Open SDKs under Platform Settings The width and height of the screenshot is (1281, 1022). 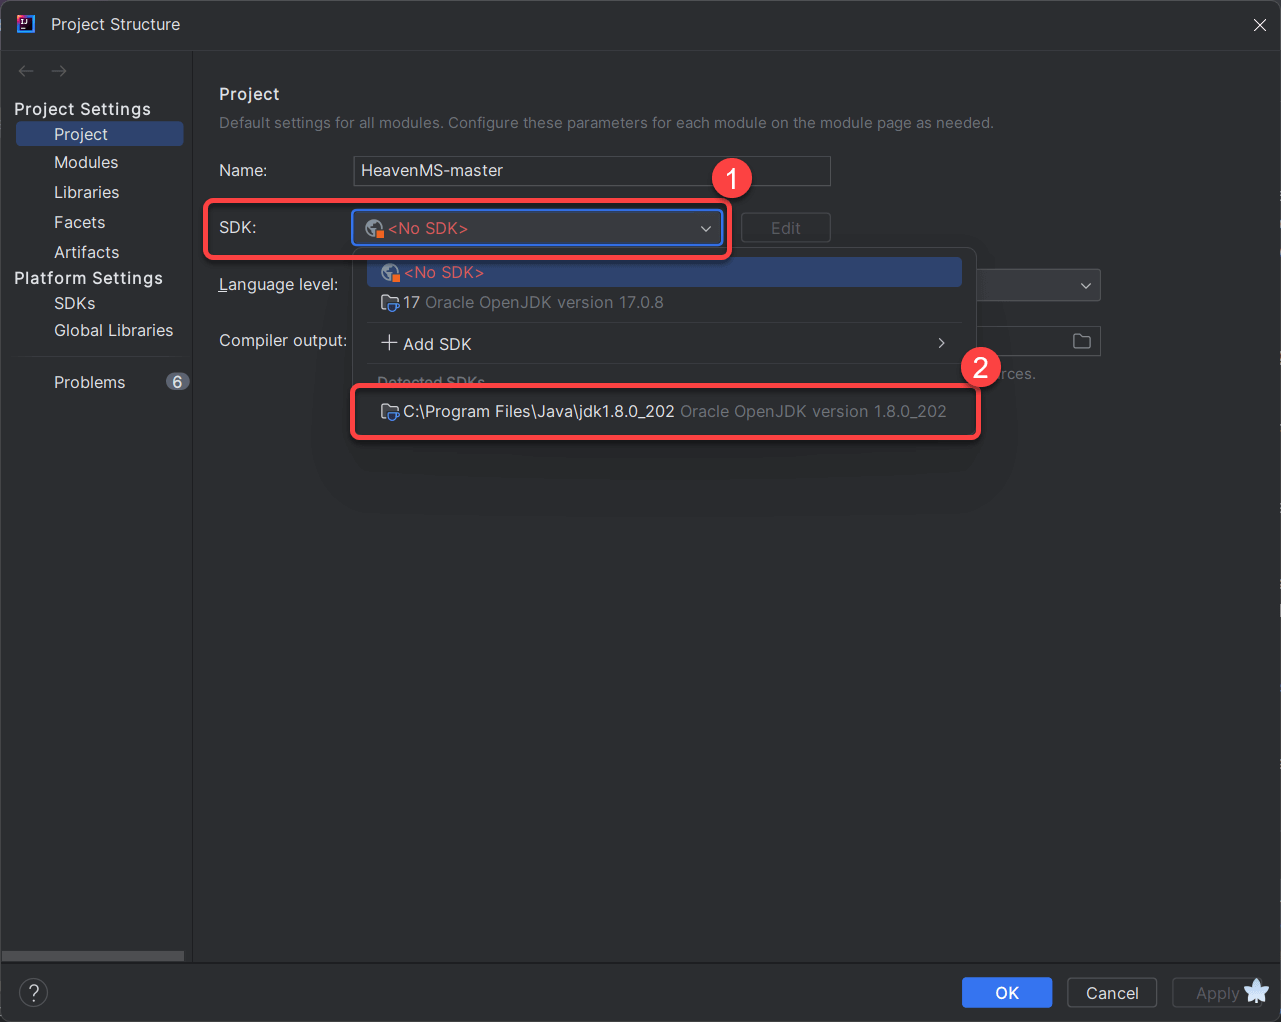click(x=75, y=303)
